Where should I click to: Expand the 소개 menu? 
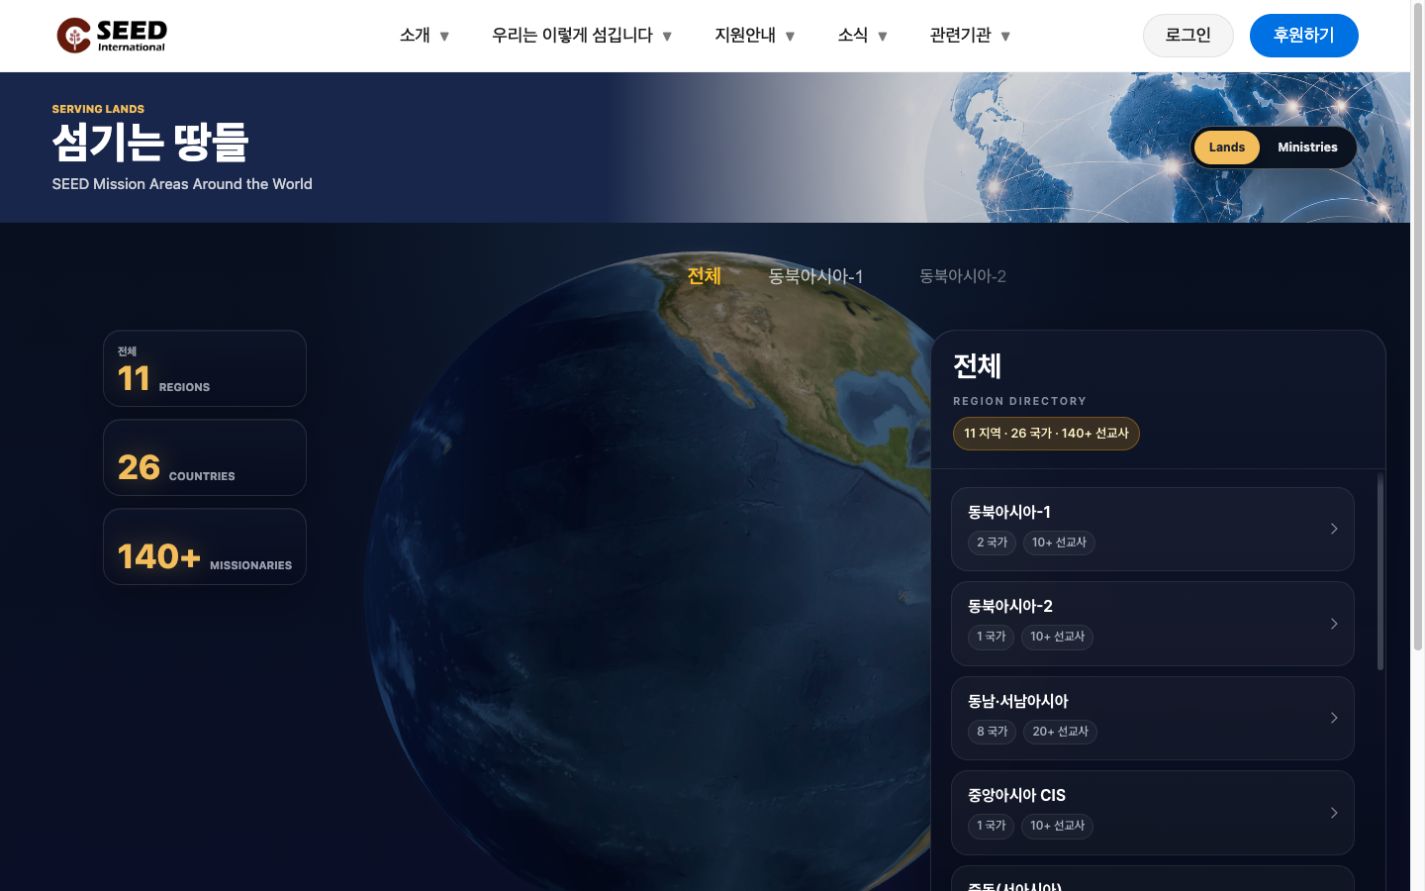[424, 35]
